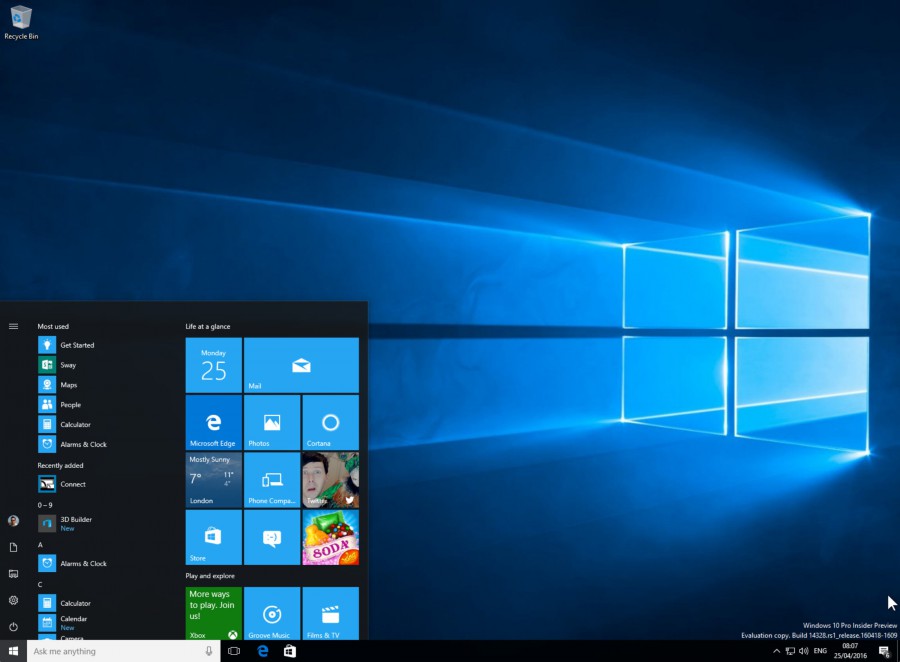Open the Xbox tile
The image size is (900, 662).
pyautogui.click(x=214, y=613)
